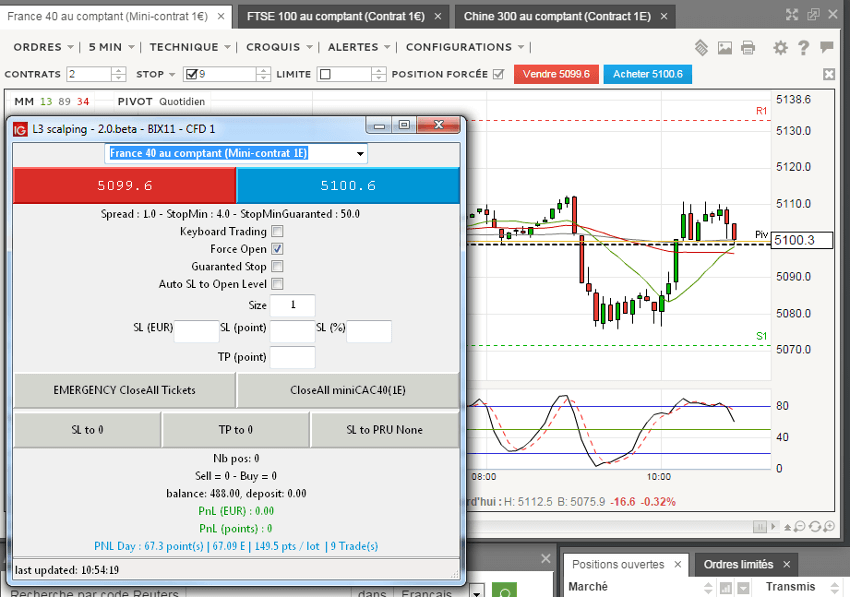850x597 pixels.
Task: Save the chart as an image
Action: pos(725,47)
